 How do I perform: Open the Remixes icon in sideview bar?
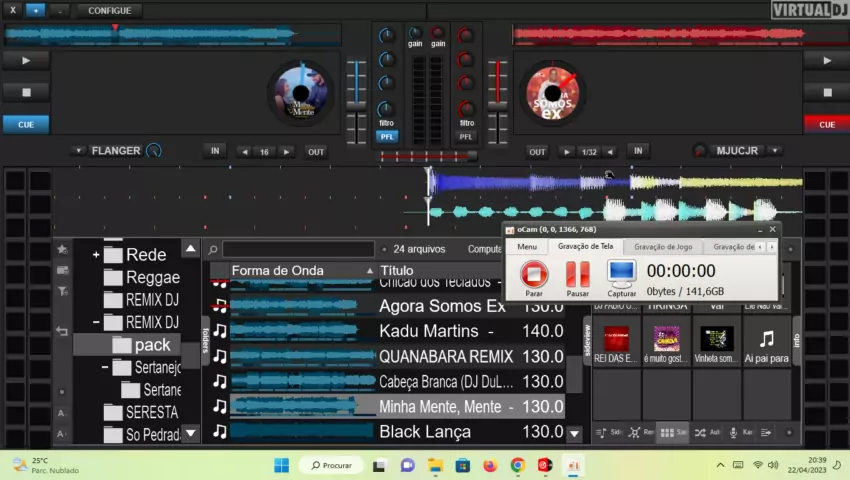tap(634, 433)
